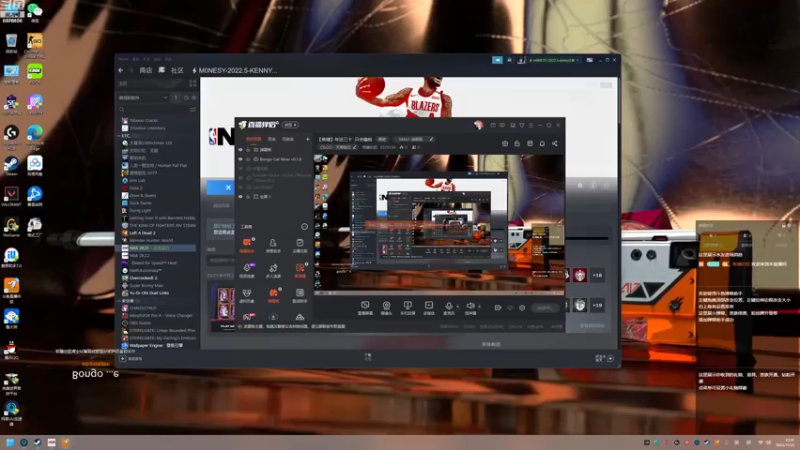
Task: Click the start live streaming pill button
Action: (x=544, y=308)
